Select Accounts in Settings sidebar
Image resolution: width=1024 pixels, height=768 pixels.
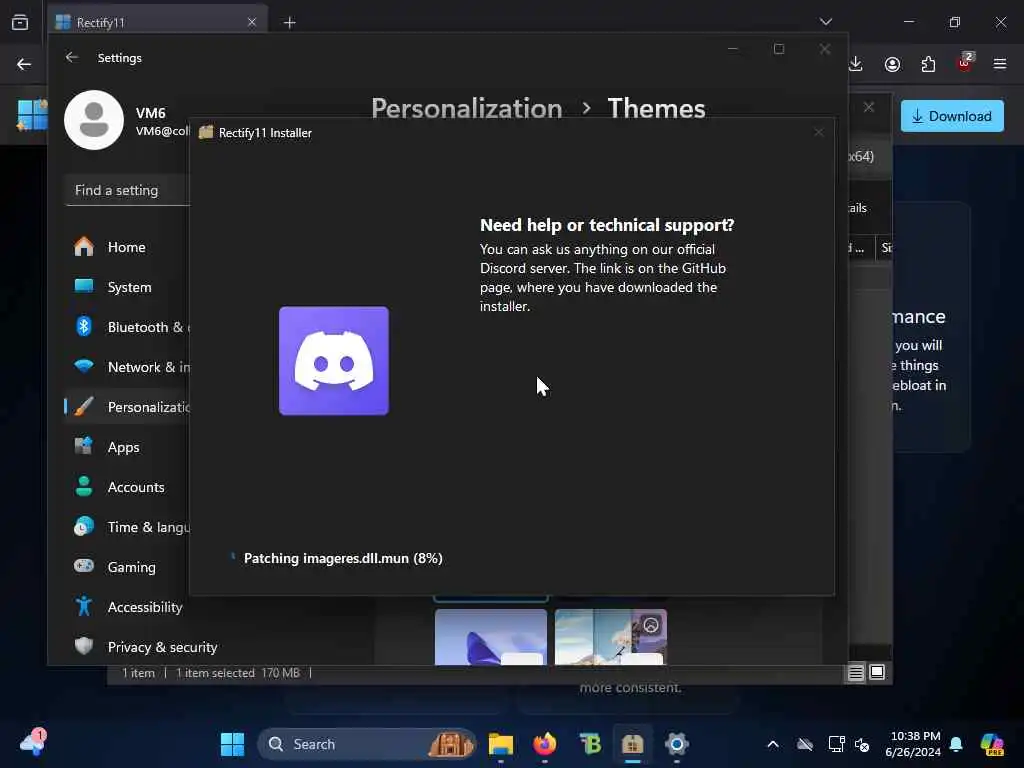pos(127,487)
